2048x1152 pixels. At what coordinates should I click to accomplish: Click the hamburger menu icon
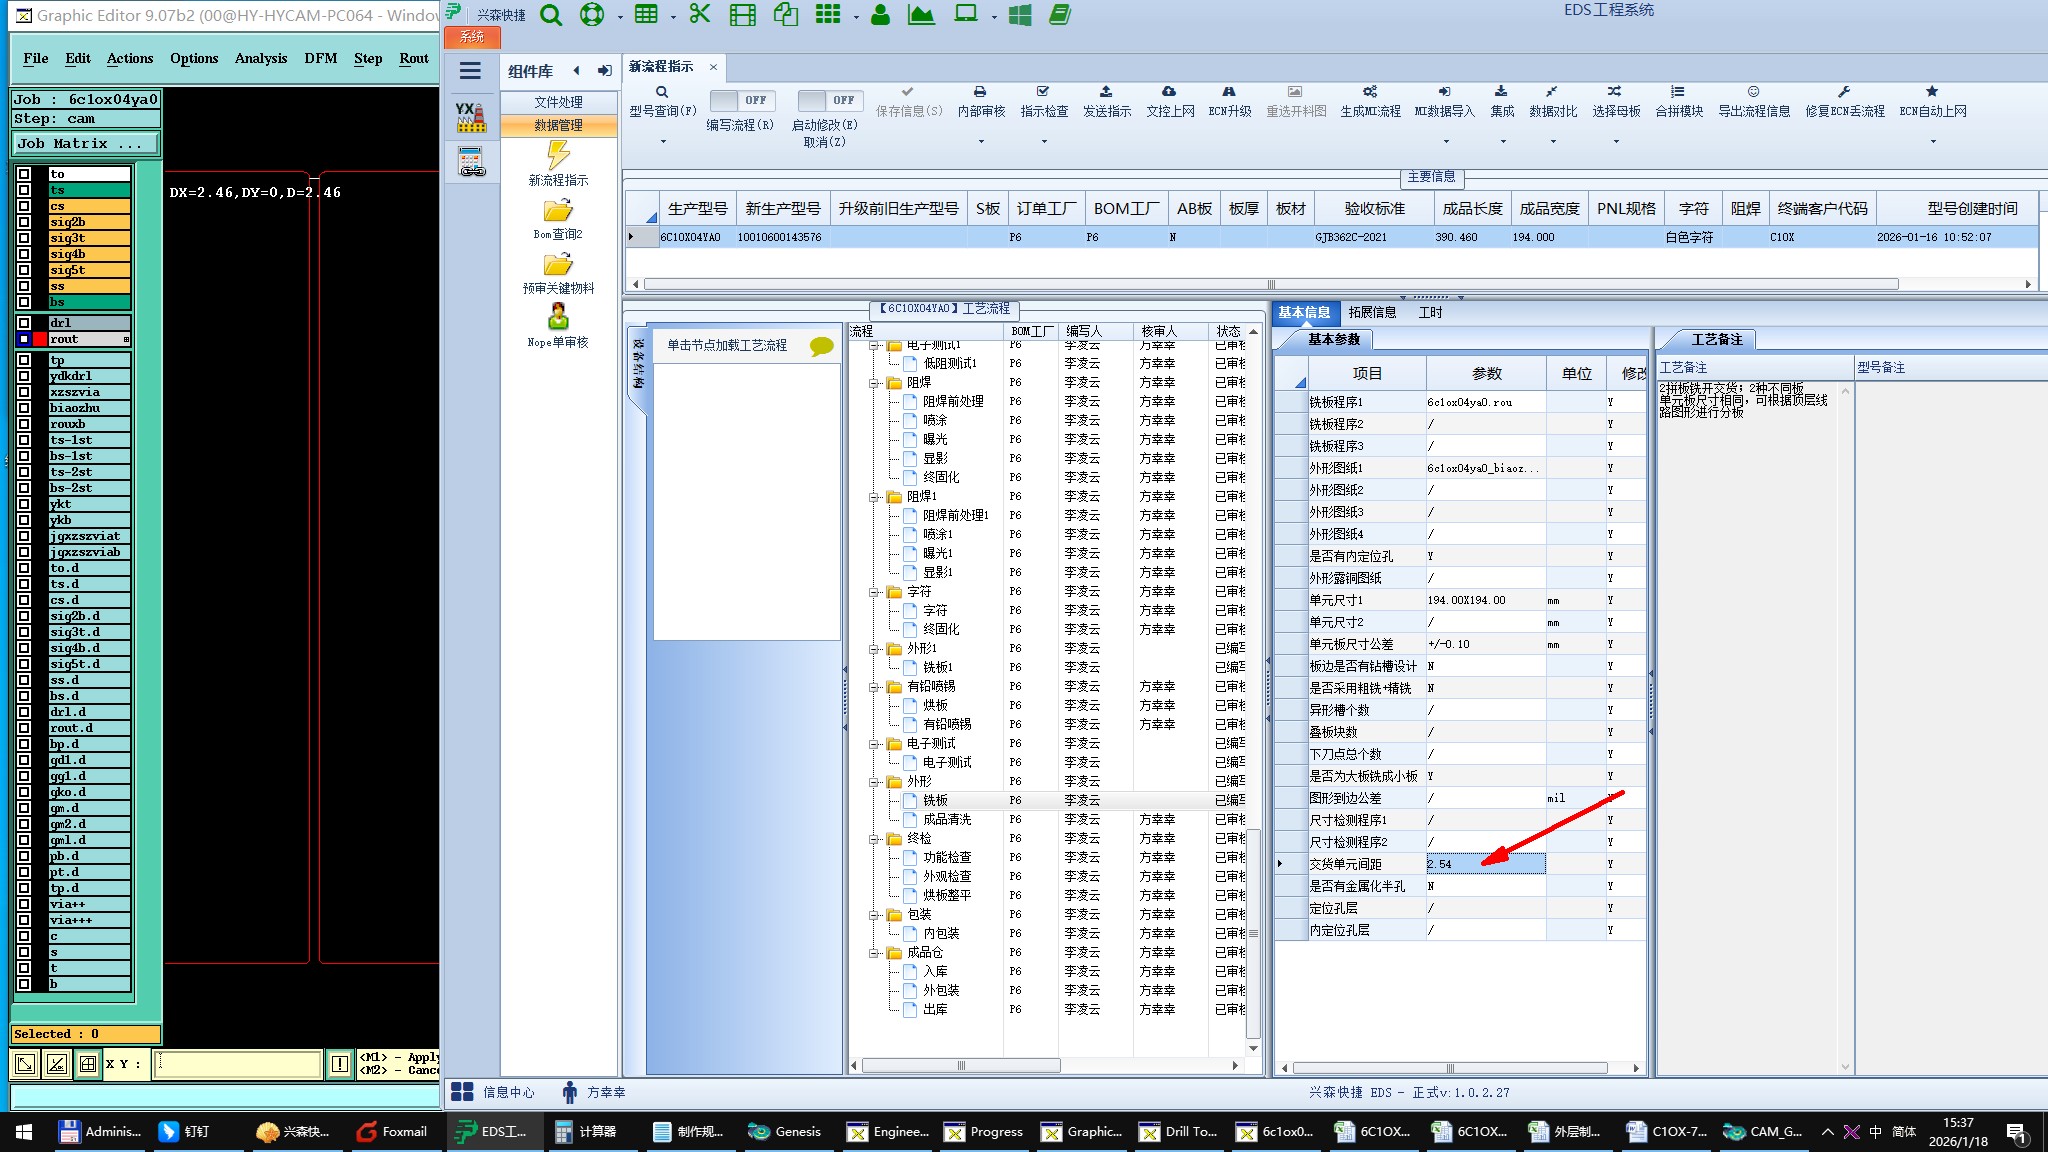point(470,70)
